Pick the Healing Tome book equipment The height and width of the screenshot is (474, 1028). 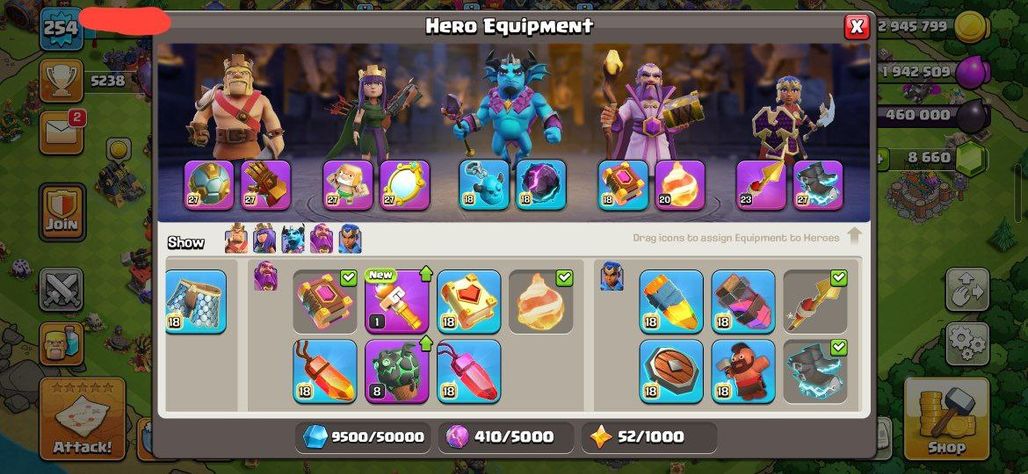click(469, 302)
